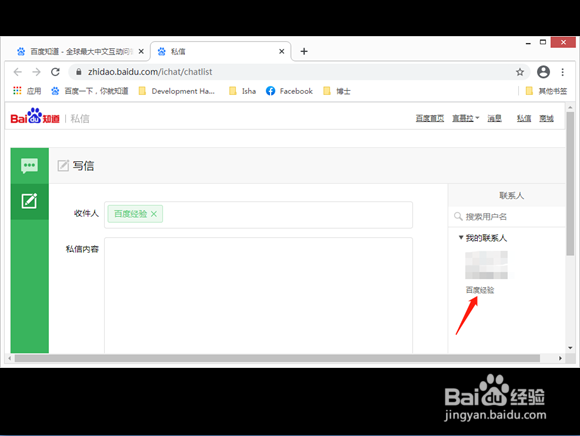Viewport: 580px width, 436px height.
Task: Close the 百度知道 browser tab
Action: (141, 51)
